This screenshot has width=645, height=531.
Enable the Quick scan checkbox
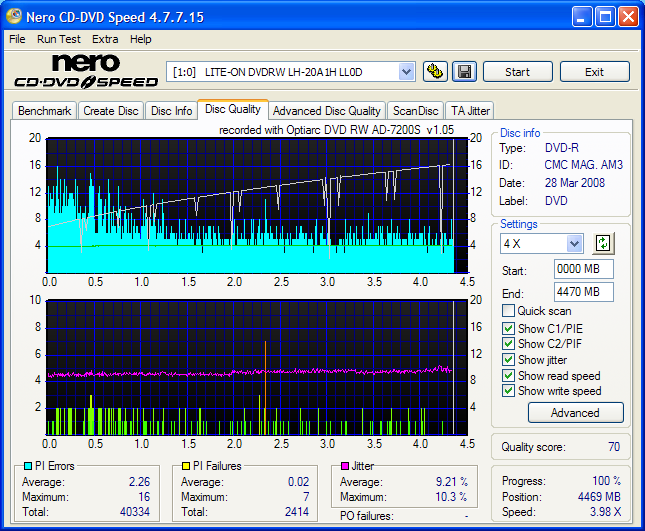coord(509,311)
